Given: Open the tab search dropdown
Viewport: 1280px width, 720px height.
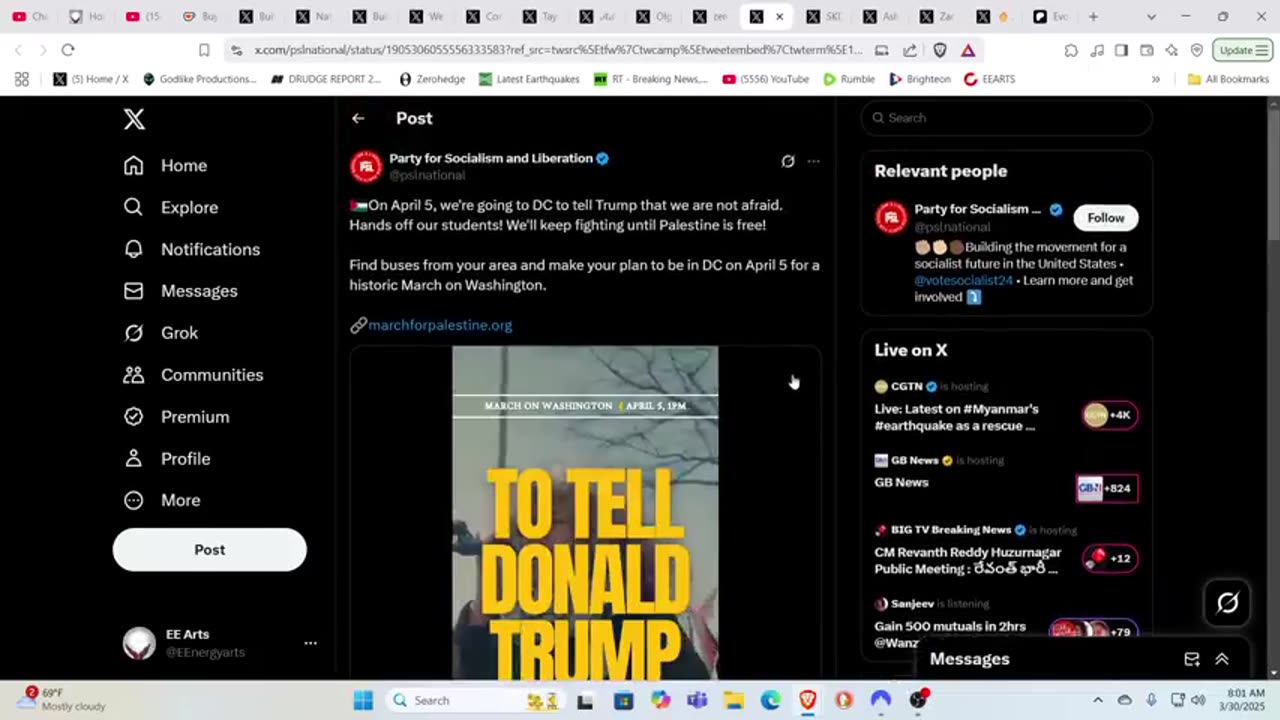Looking at the screenshot, I should tap(1151, 17).
